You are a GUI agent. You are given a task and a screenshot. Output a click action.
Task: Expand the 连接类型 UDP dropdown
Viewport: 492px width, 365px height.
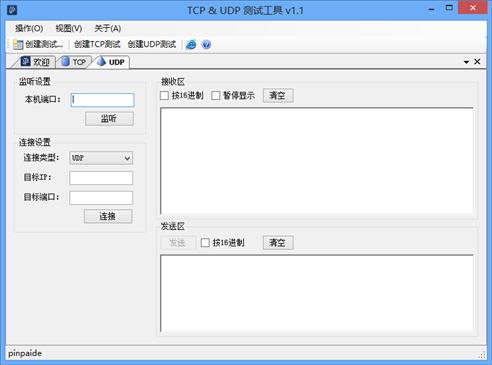101,158
